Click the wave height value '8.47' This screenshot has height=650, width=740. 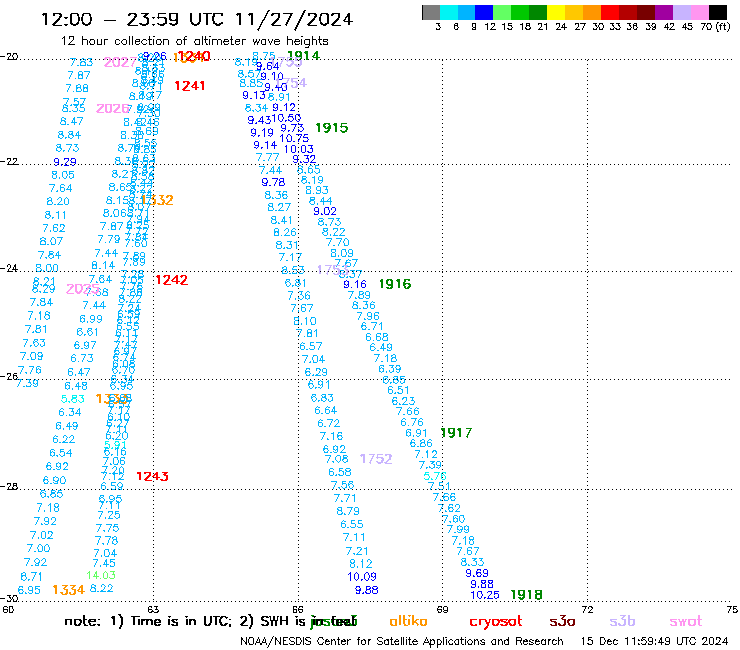71,121
